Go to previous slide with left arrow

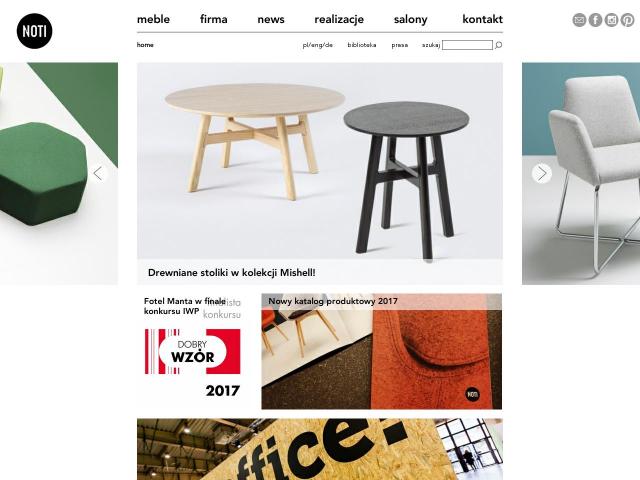[98, 173]
